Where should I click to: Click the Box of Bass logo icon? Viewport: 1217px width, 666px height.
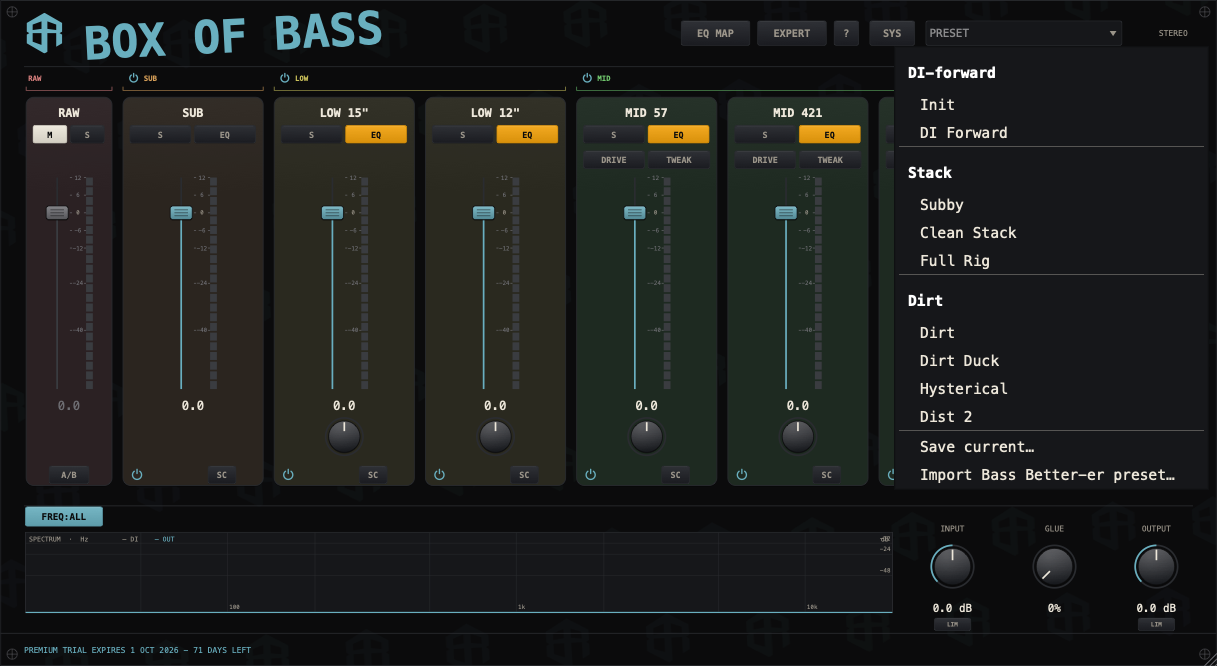[x=44, y=33]
